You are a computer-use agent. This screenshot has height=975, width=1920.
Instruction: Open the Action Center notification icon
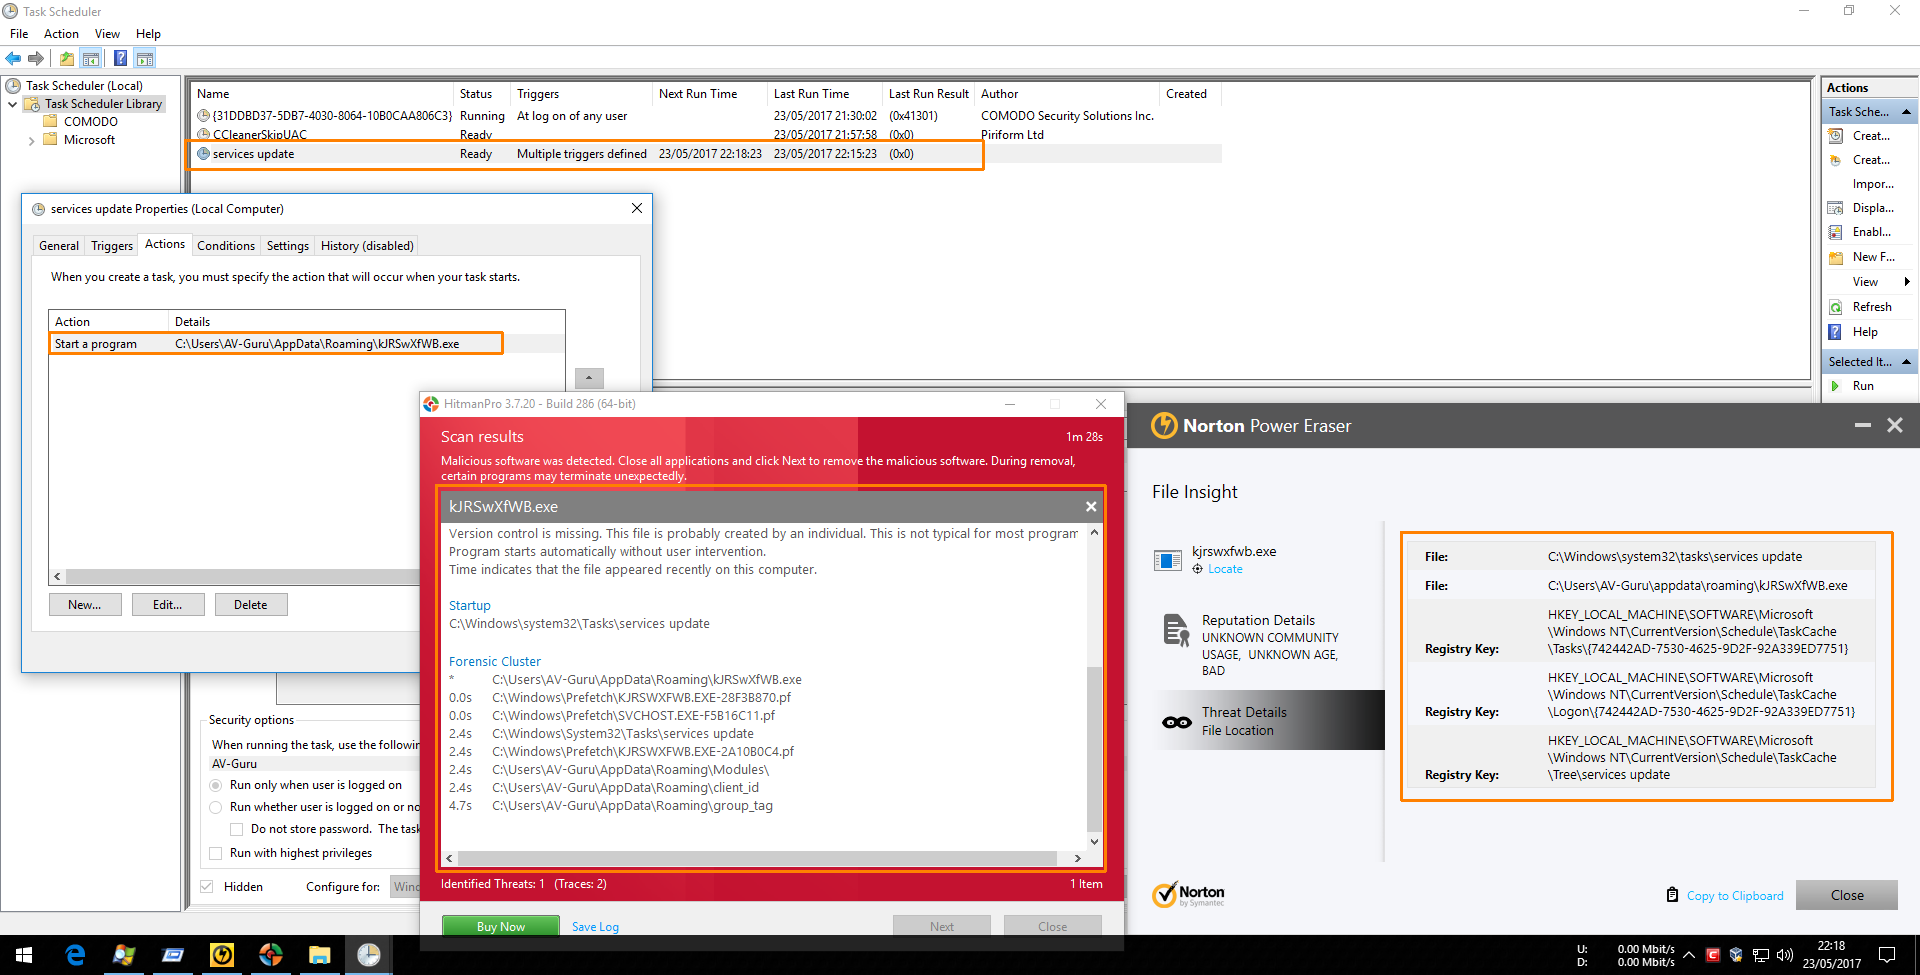pyautogui.click(x=1887, y=955)
